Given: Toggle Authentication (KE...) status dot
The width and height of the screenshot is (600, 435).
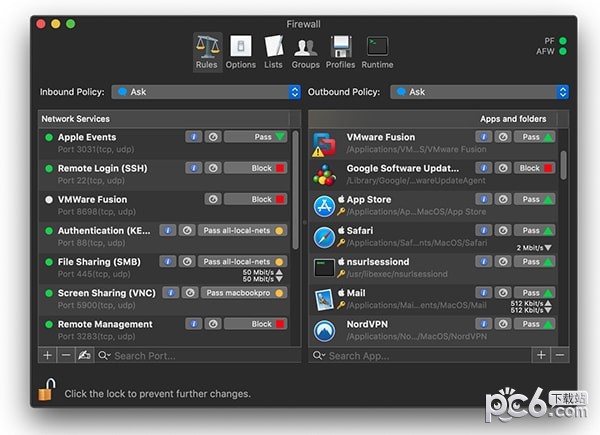Looking at the screenshot, I should 49,231.
